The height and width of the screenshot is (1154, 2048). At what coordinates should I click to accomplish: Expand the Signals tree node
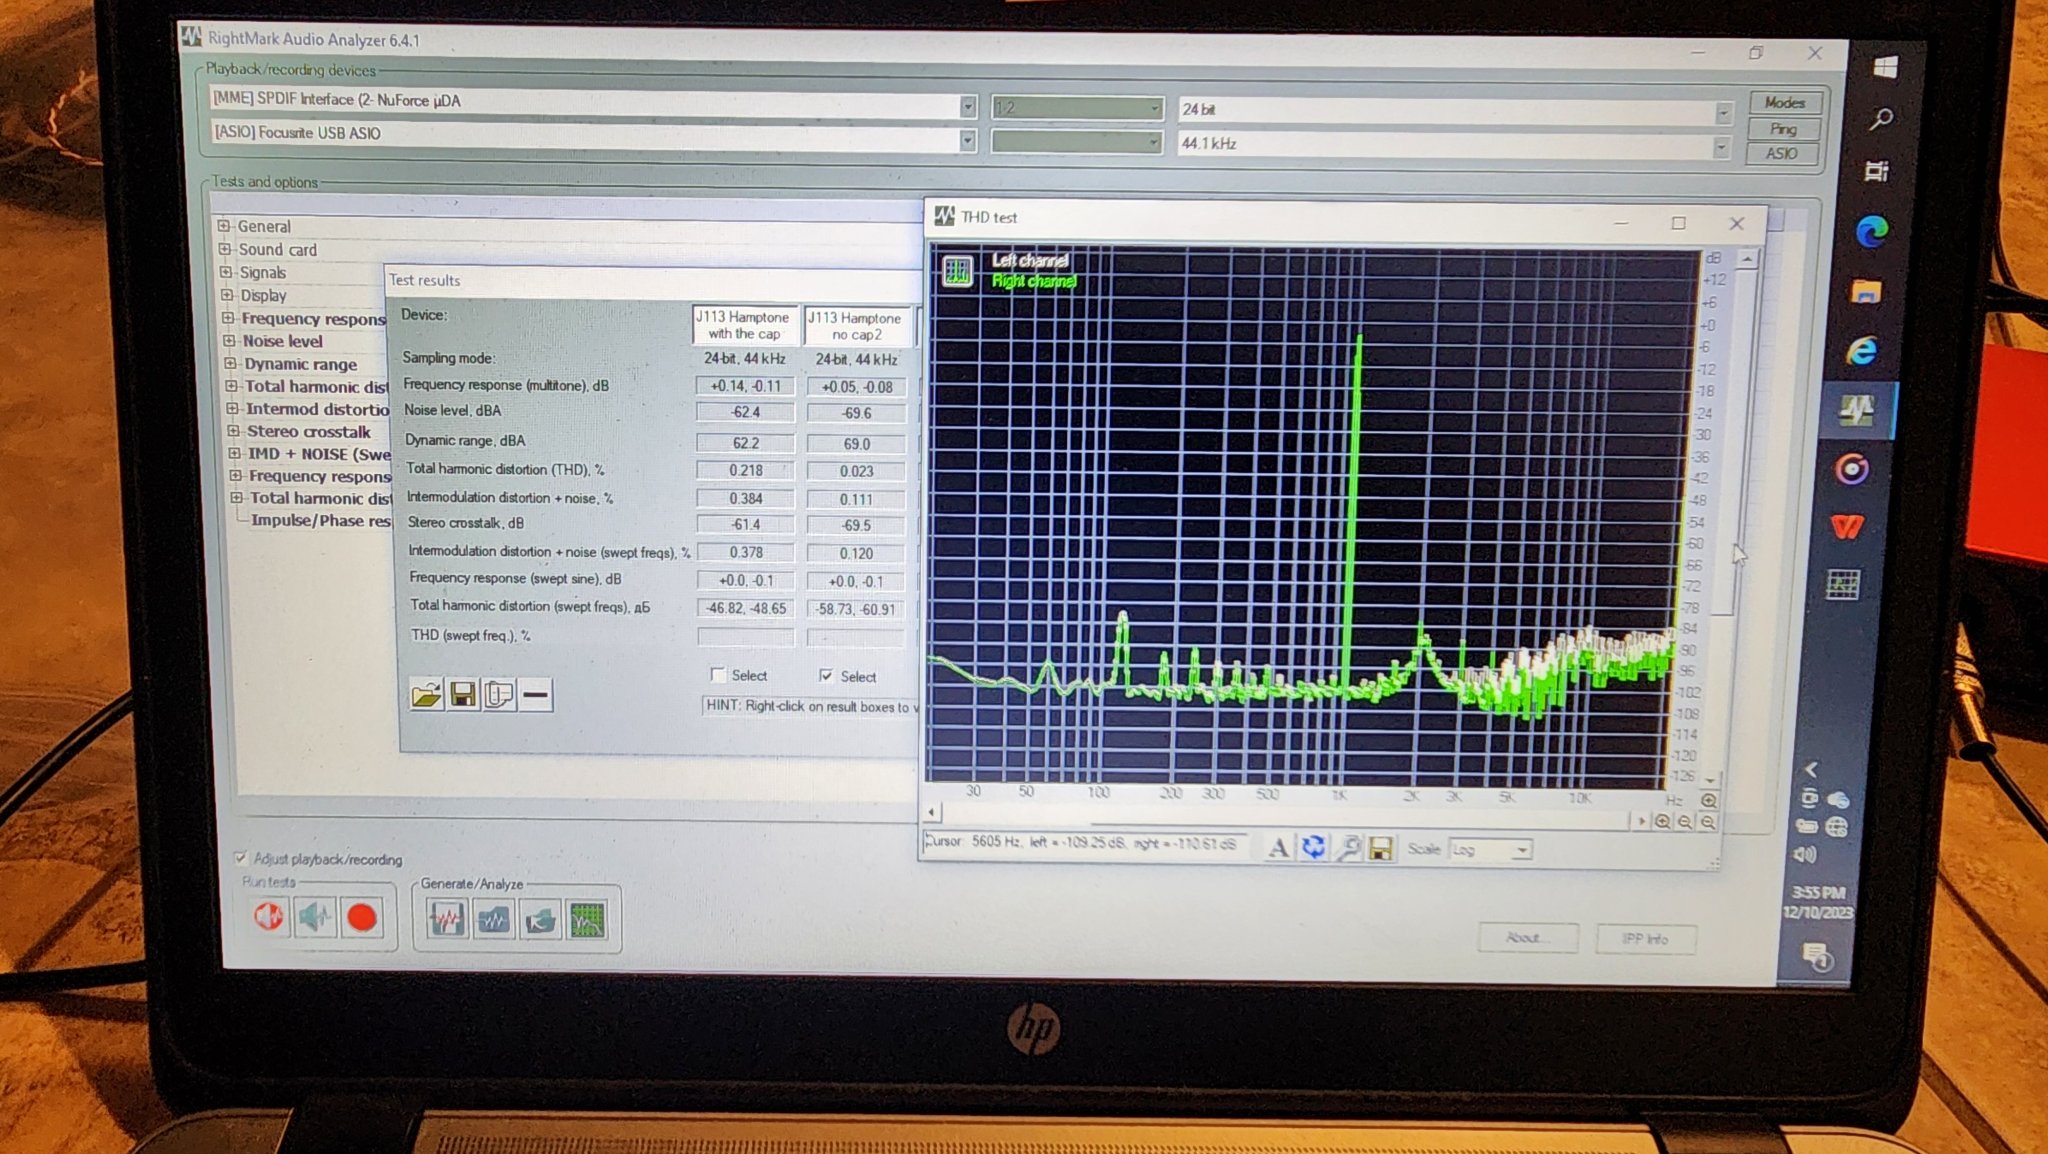[x=226, y=272]
